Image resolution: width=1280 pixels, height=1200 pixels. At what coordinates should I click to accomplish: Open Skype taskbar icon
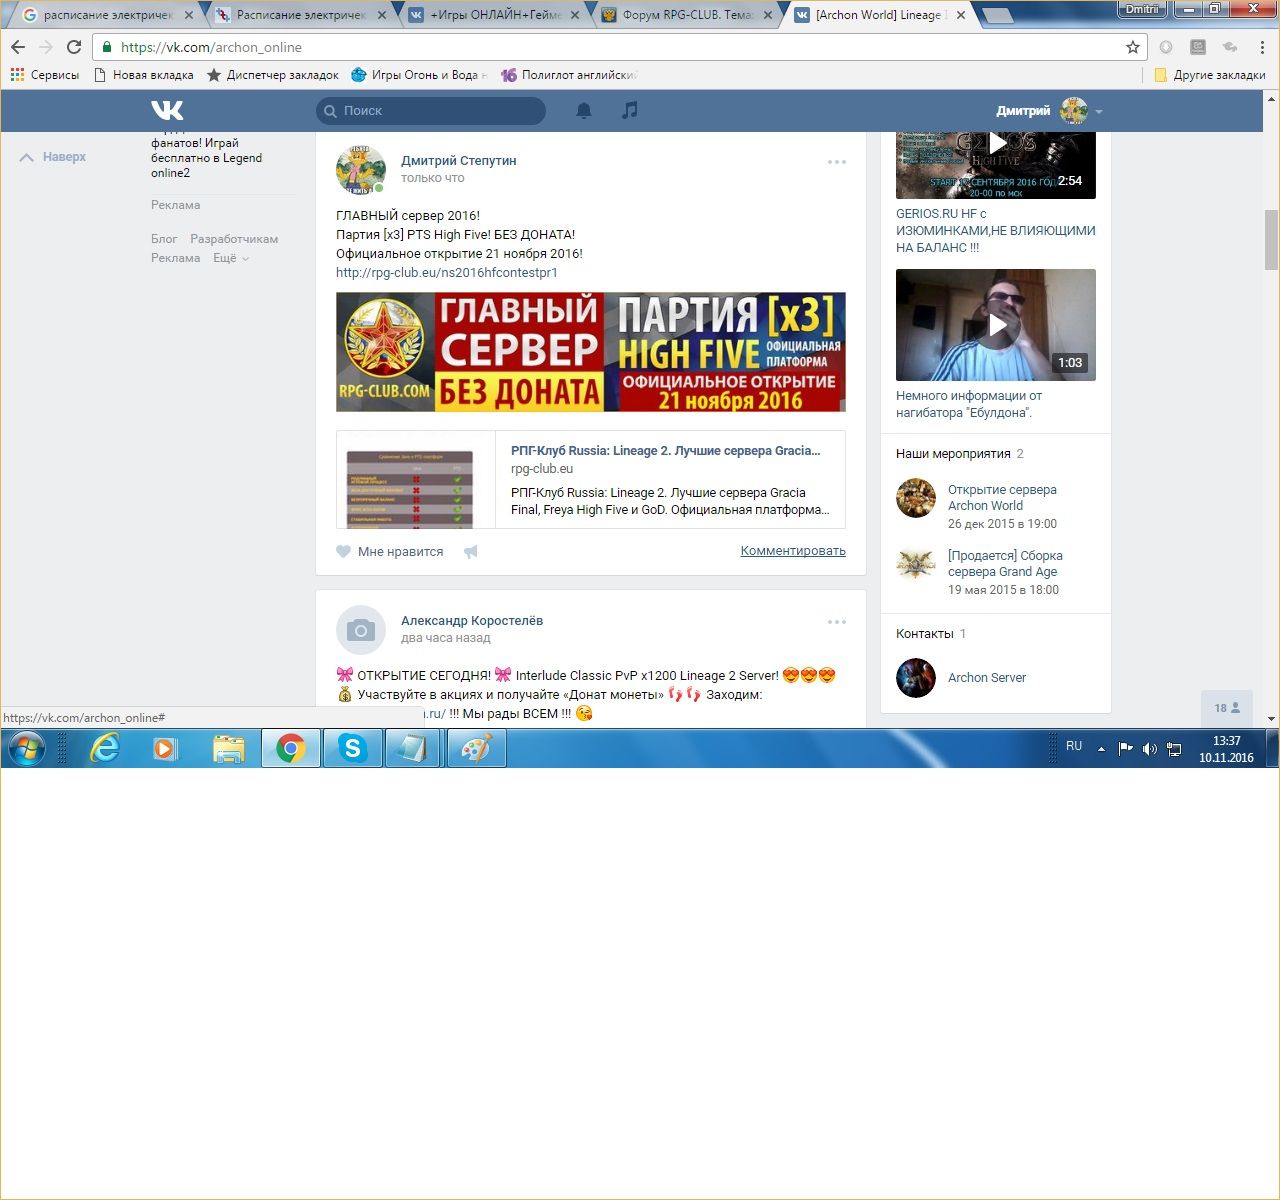click(352, 748)
